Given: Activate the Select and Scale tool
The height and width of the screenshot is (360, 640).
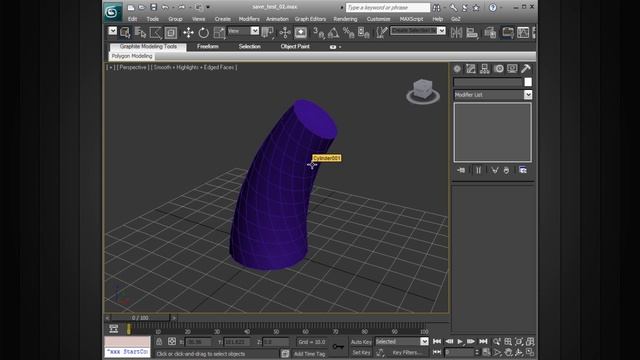Looking at the screenshot, I should [x=219, y=32].
